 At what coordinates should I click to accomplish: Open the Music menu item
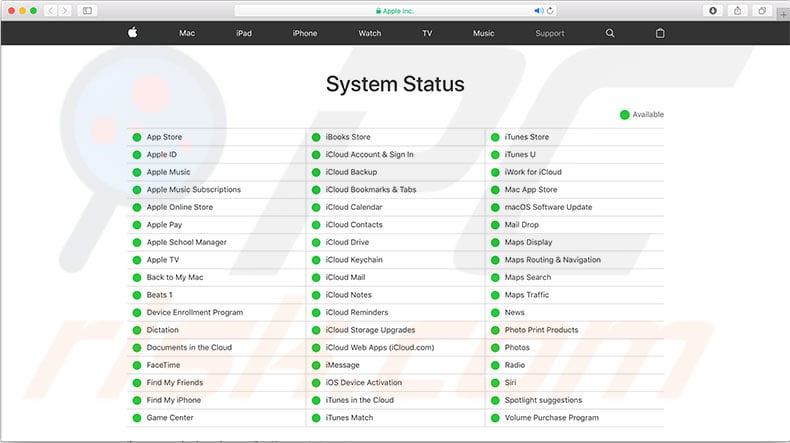[484, 33]
